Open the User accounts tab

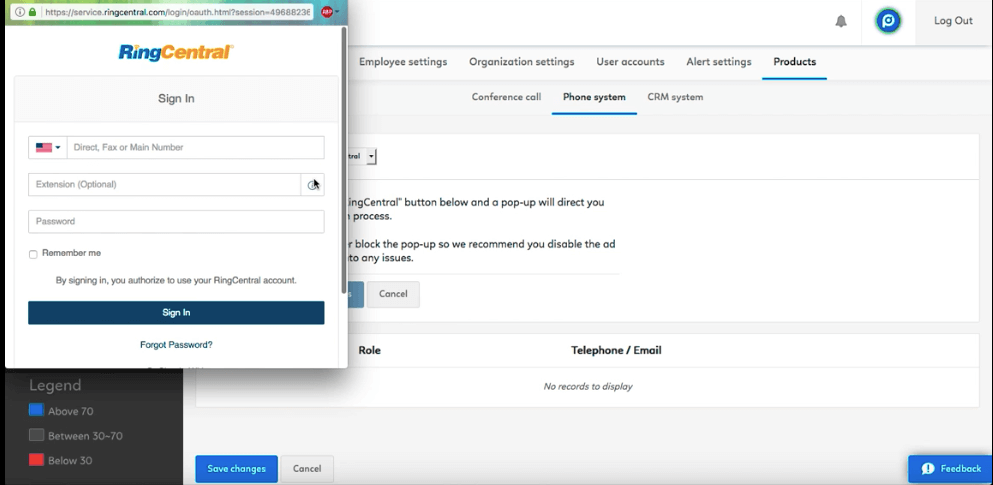[630, 62]
